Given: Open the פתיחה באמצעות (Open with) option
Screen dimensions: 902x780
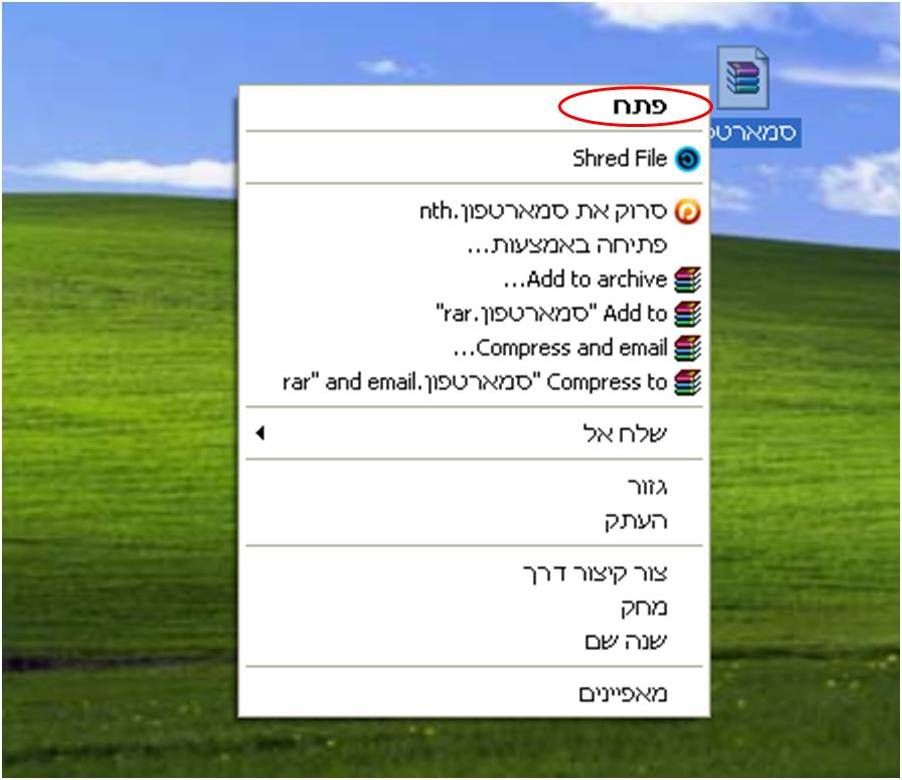Looking at the screenshot, I should pos(475,246).
